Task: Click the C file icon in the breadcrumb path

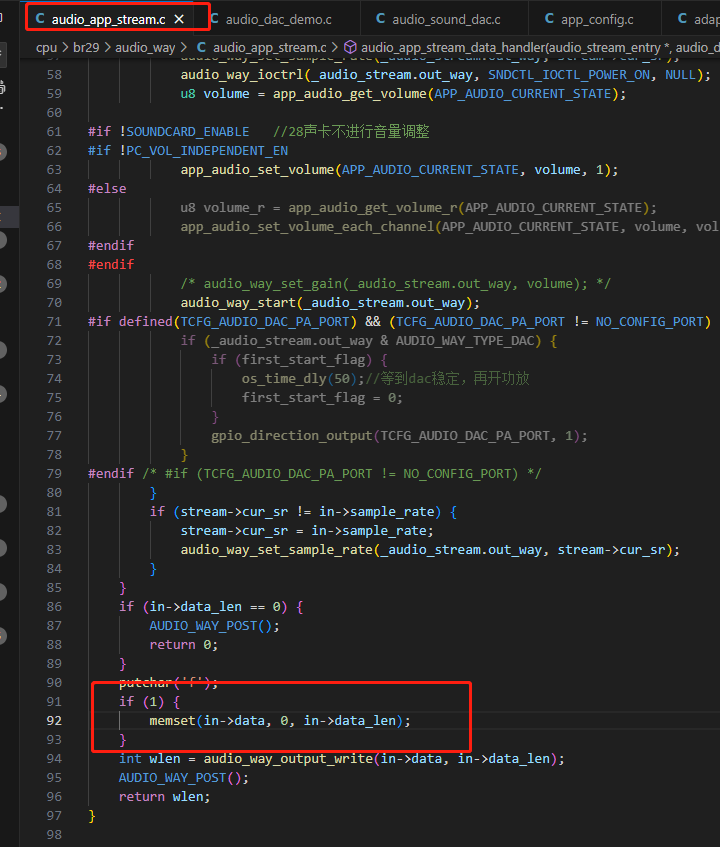Action: click(201, 48)
